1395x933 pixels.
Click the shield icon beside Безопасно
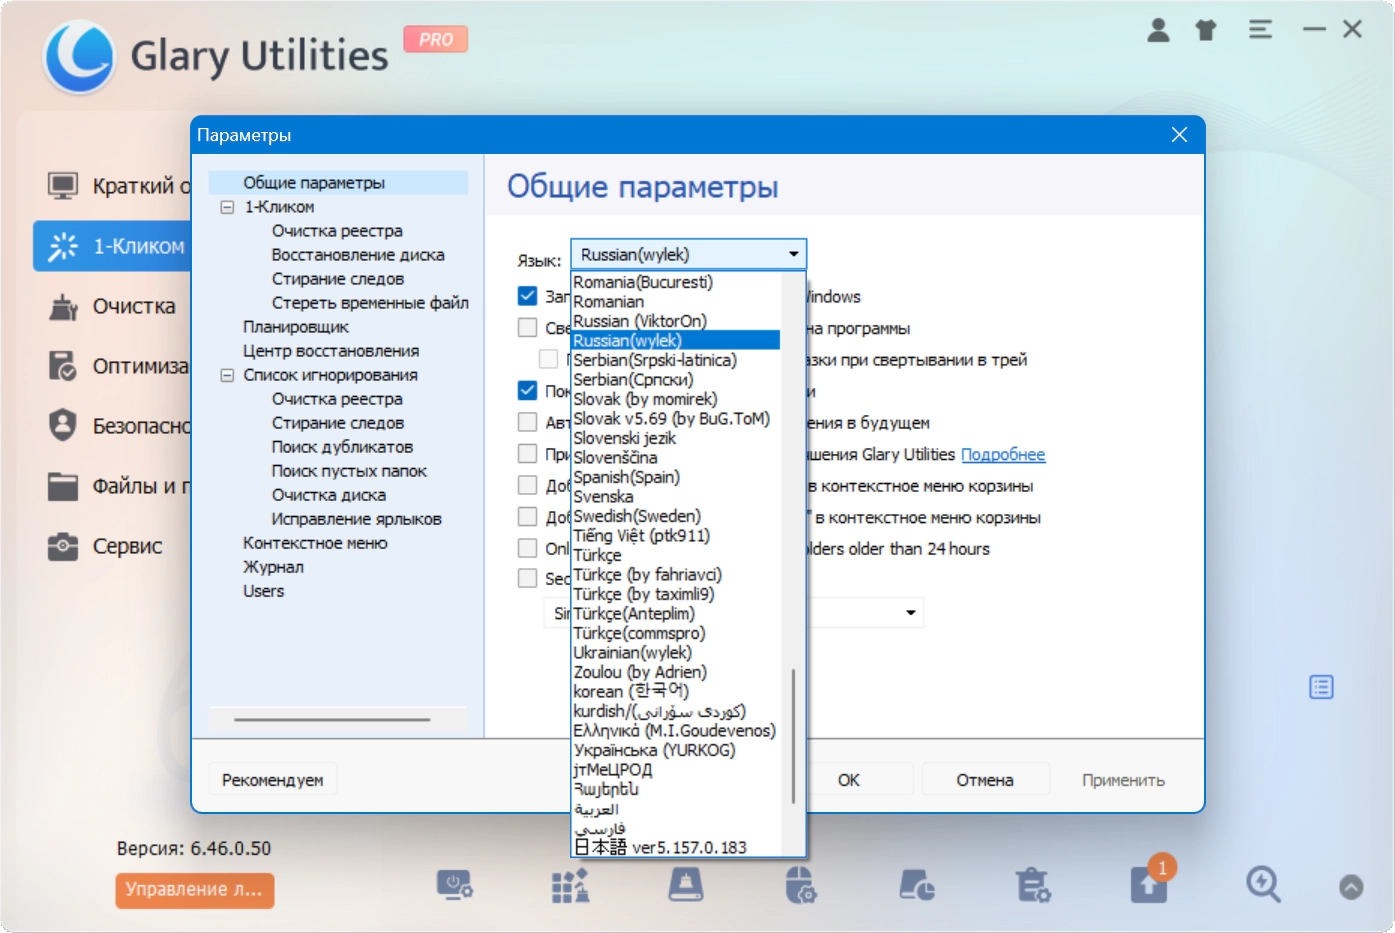tap(63, 426)
